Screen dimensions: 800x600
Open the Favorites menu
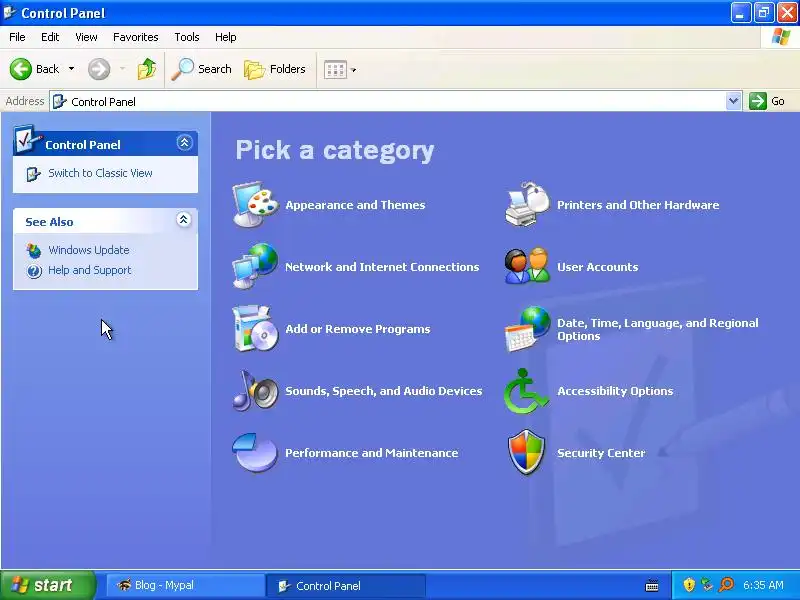click(136, 37)
